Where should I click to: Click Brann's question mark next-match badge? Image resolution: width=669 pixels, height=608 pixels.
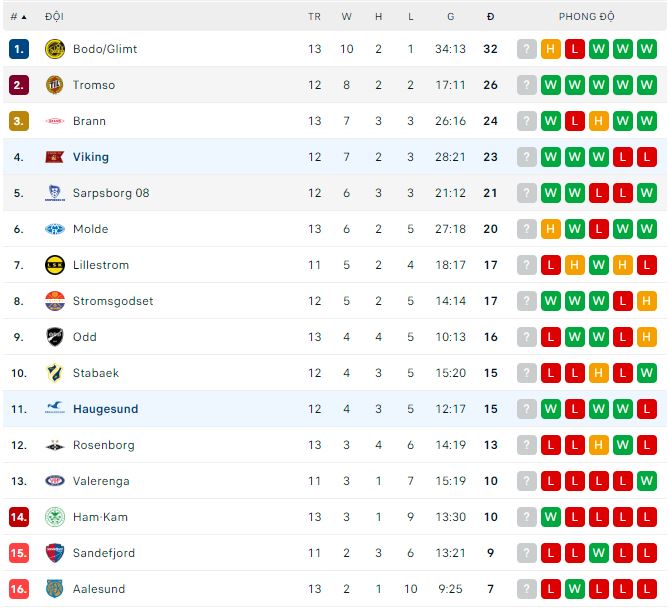[x=527, y=121]
